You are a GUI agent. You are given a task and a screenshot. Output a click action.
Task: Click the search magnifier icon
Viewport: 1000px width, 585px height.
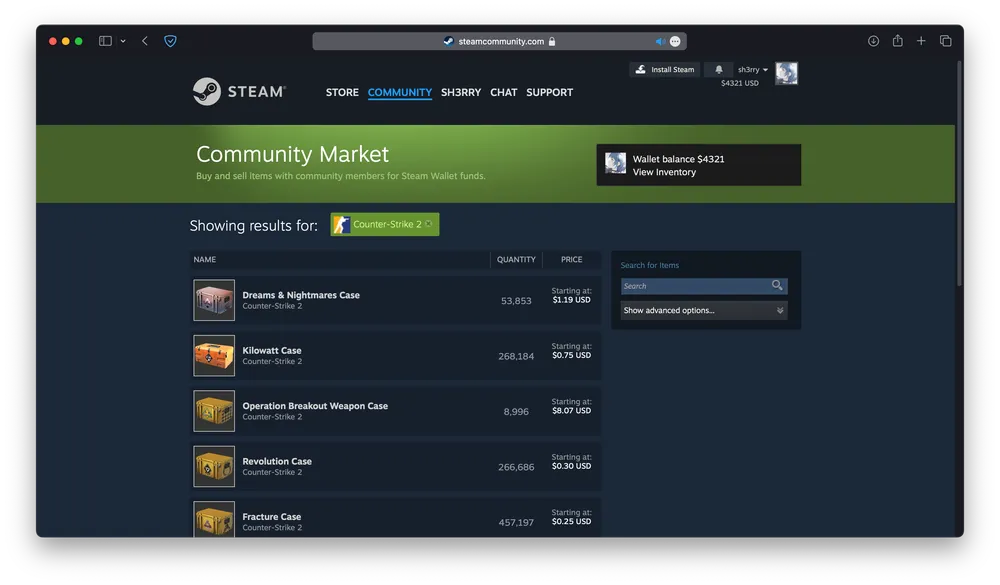pos(777,285)
